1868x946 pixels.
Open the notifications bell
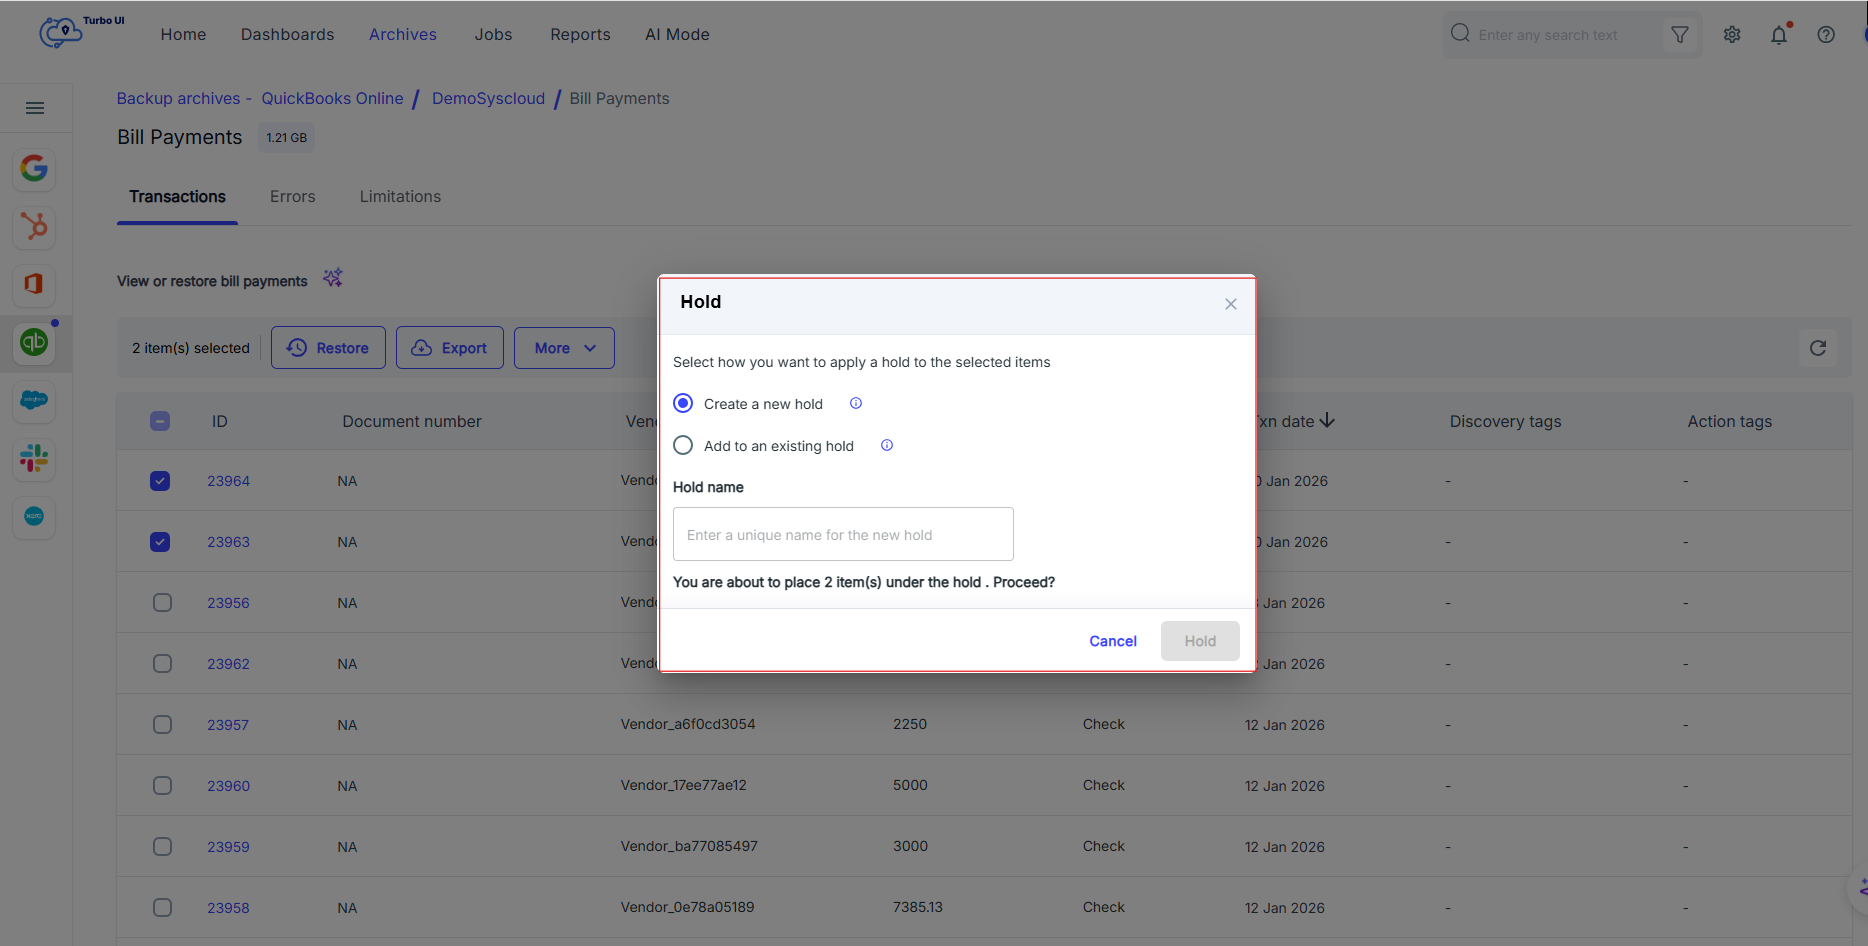(1779, 35)
